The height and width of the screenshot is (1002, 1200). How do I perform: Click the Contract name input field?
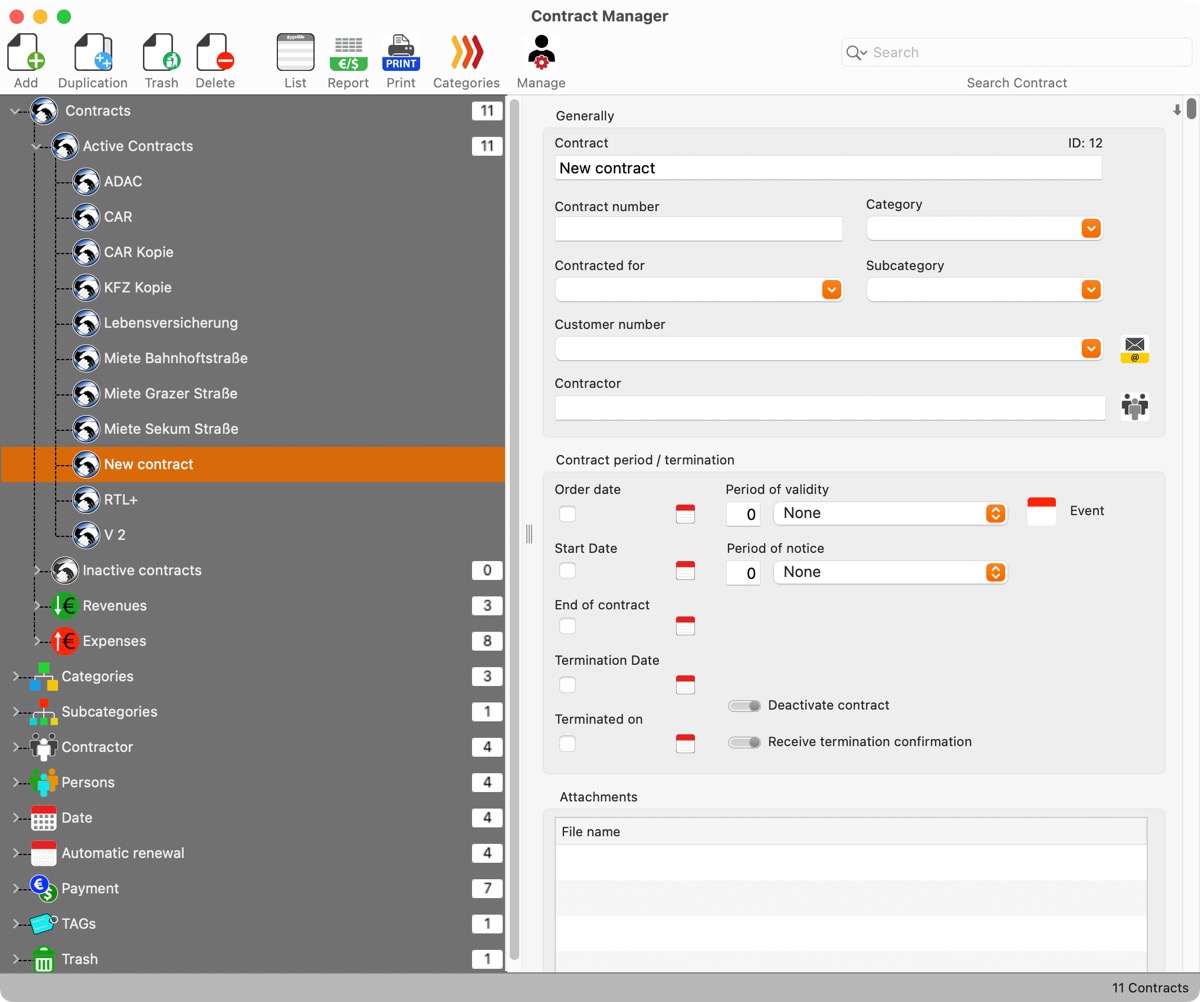click(828, 168)
